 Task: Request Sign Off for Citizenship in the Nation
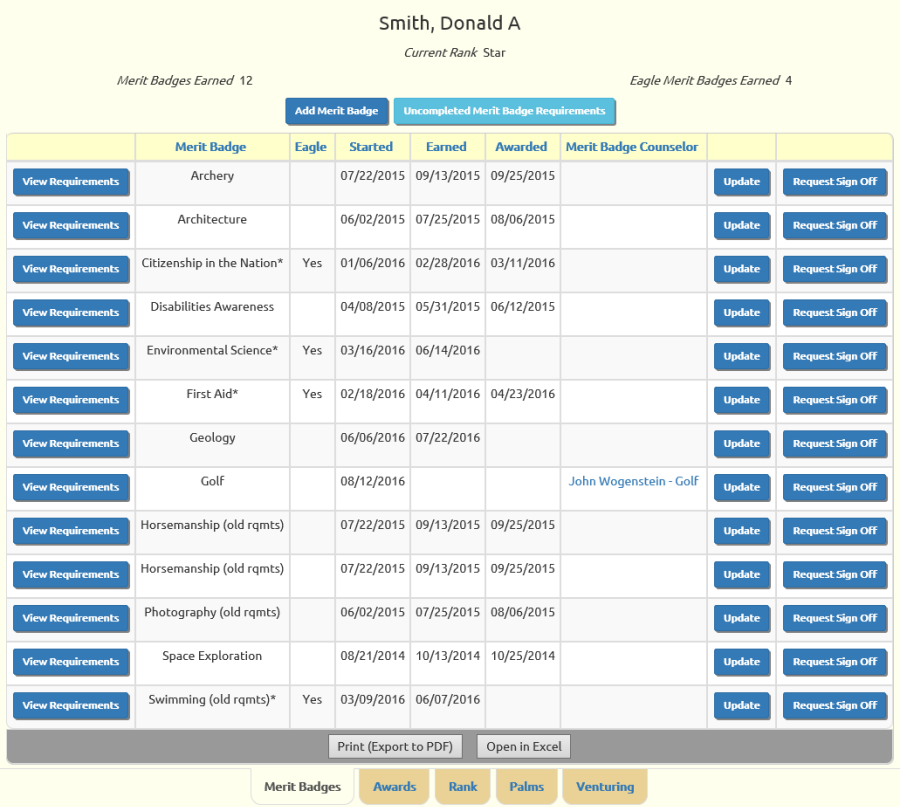coord(835,269)
